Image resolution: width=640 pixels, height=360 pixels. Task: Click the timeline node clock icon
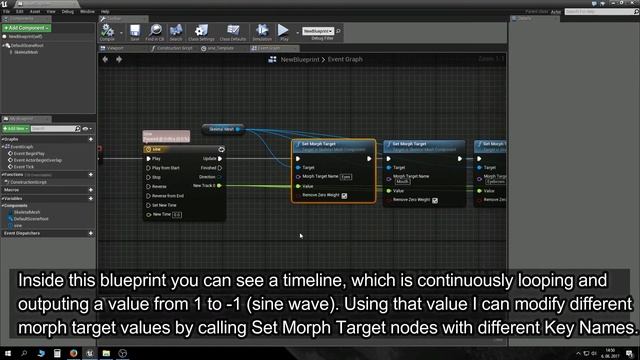(149, 149)
